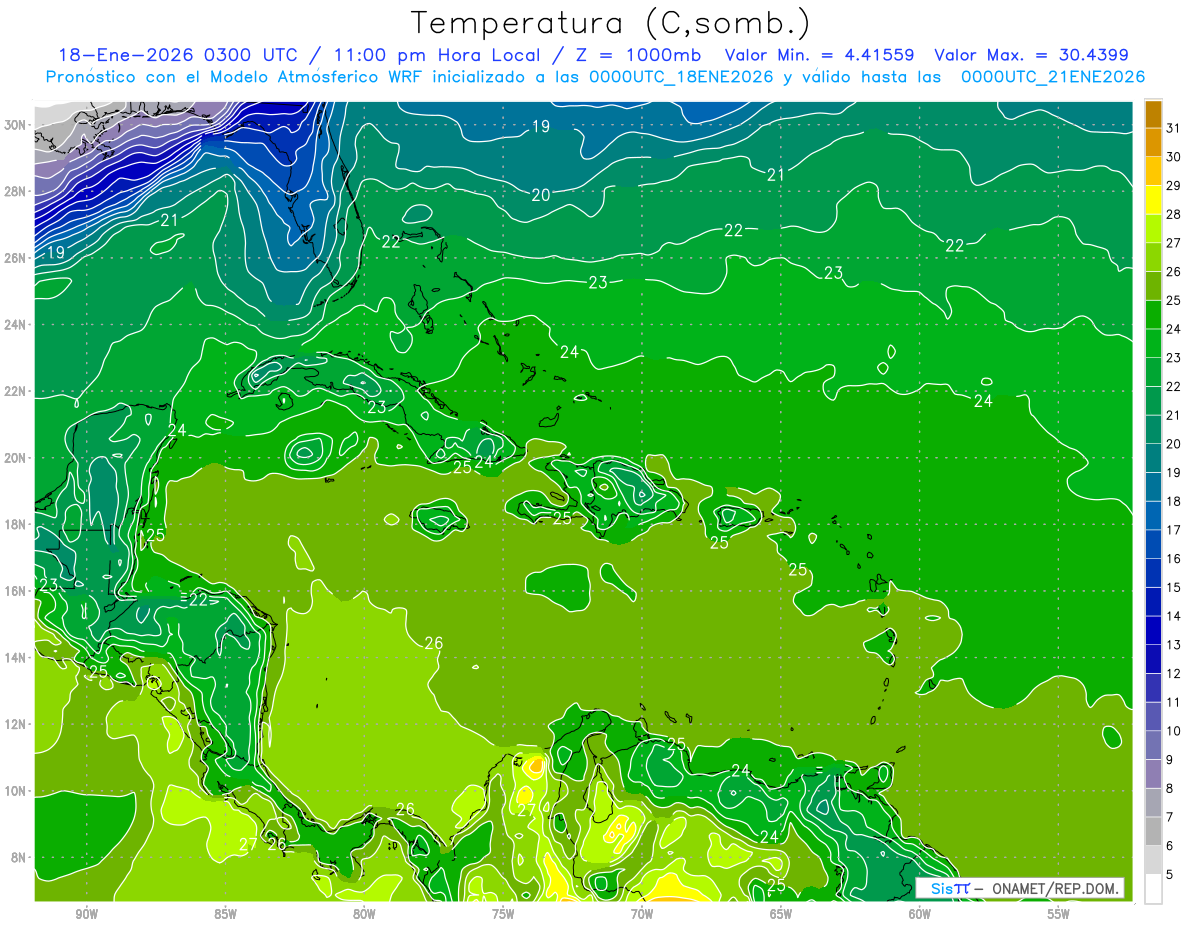
Task: Click the '14N' latitude label
Action: tap(15, 658)
